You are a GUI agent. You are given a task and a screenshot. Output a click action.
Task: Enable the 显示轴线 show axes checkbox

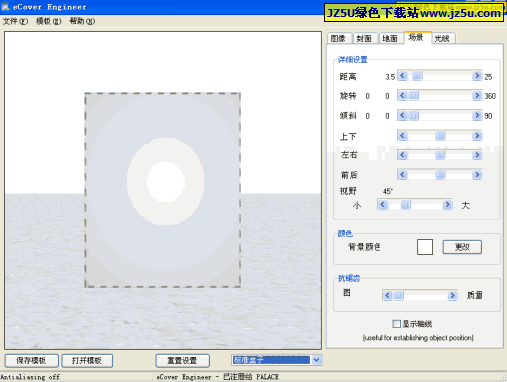[396, 324]
